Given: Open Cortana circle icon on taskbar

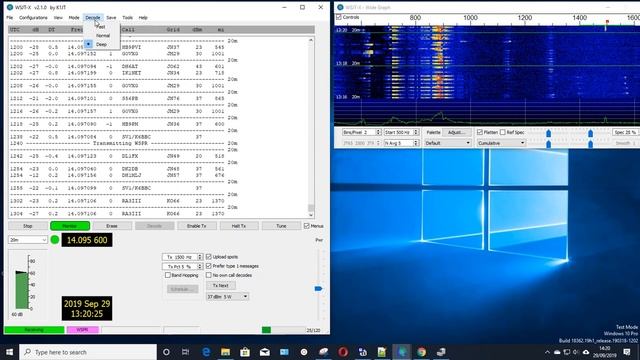Looking at the screenshot, I should coord(166,352).
